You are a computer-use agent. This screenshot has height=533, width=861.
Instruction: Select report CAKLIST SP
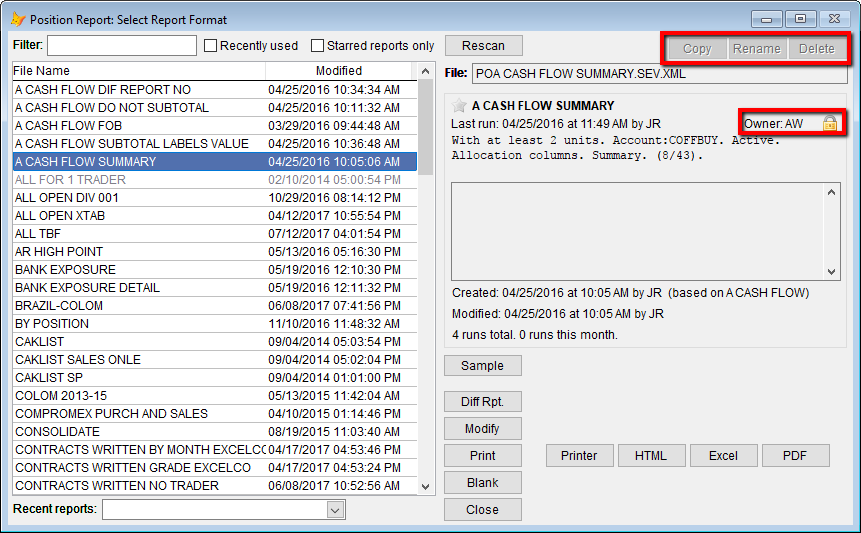(x=215, y=378)
